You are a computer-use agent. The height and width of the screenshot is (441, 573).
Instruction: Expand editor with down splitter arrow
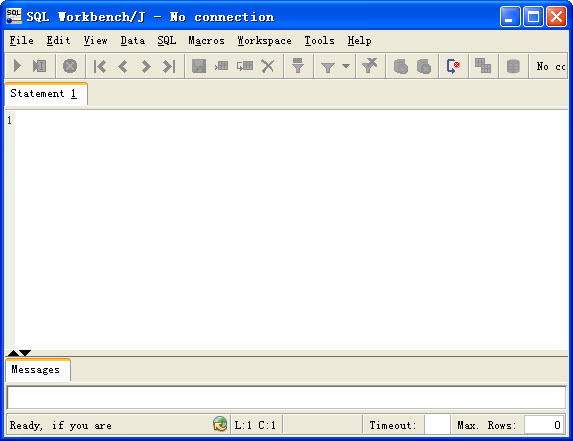[25, 353]
